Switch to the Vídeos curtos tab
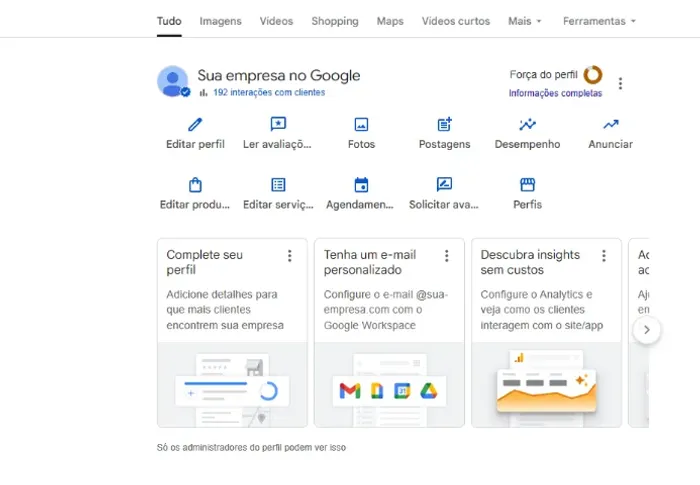This screenshot has height=485, width=700. pyautogui.click(x=456, y=21)
